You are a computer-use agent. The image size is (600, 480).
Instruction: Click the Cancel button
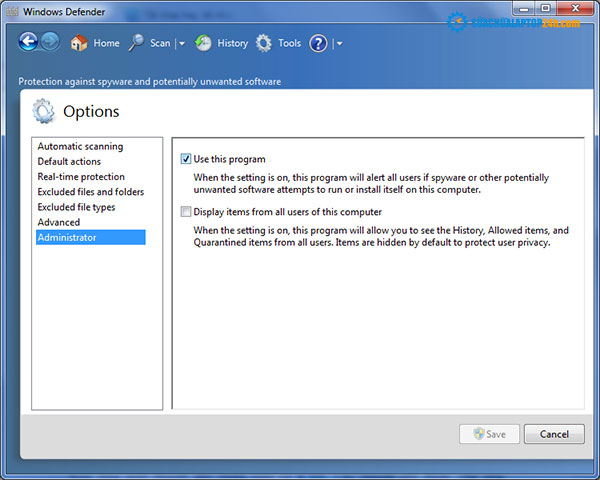pyautogui.click(x=554, y=434)
